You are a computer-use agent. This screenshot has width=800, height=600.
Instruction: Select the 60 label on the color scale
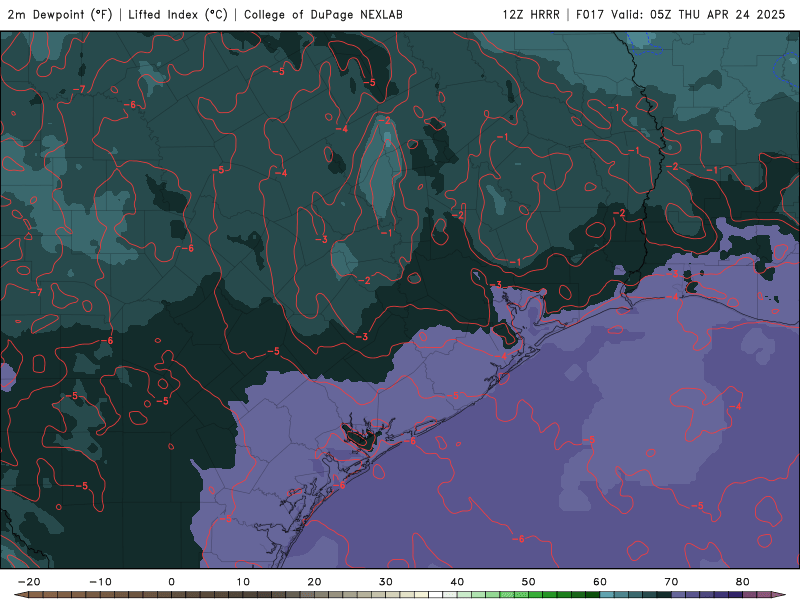(x=600, y=582)
